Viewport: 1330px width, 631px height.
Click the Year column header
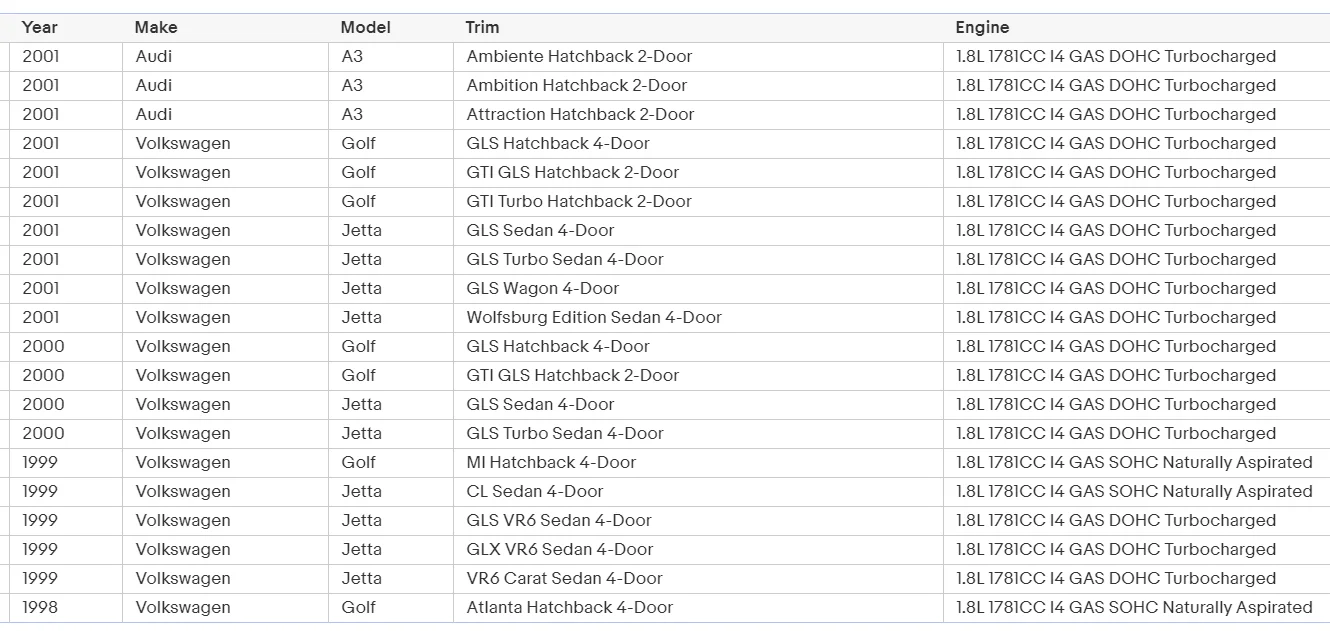pos(40,28)
